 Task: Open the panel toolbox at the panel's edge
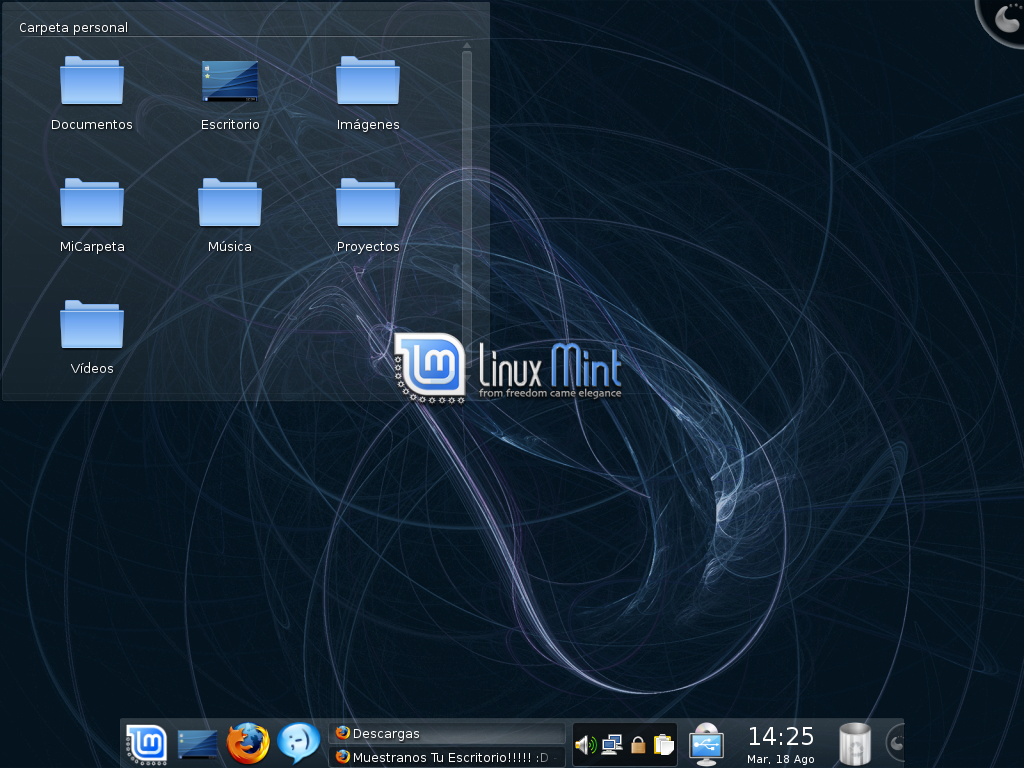[x=896, y=743]
